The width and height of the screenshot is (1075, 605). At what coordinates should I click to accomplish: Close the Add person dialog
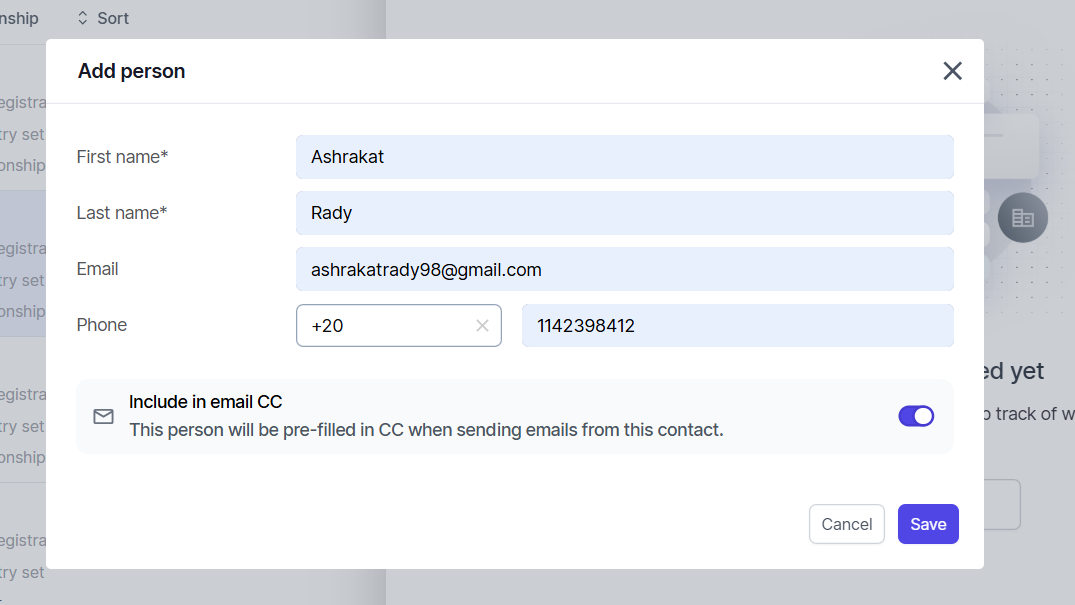pos(952,71)
